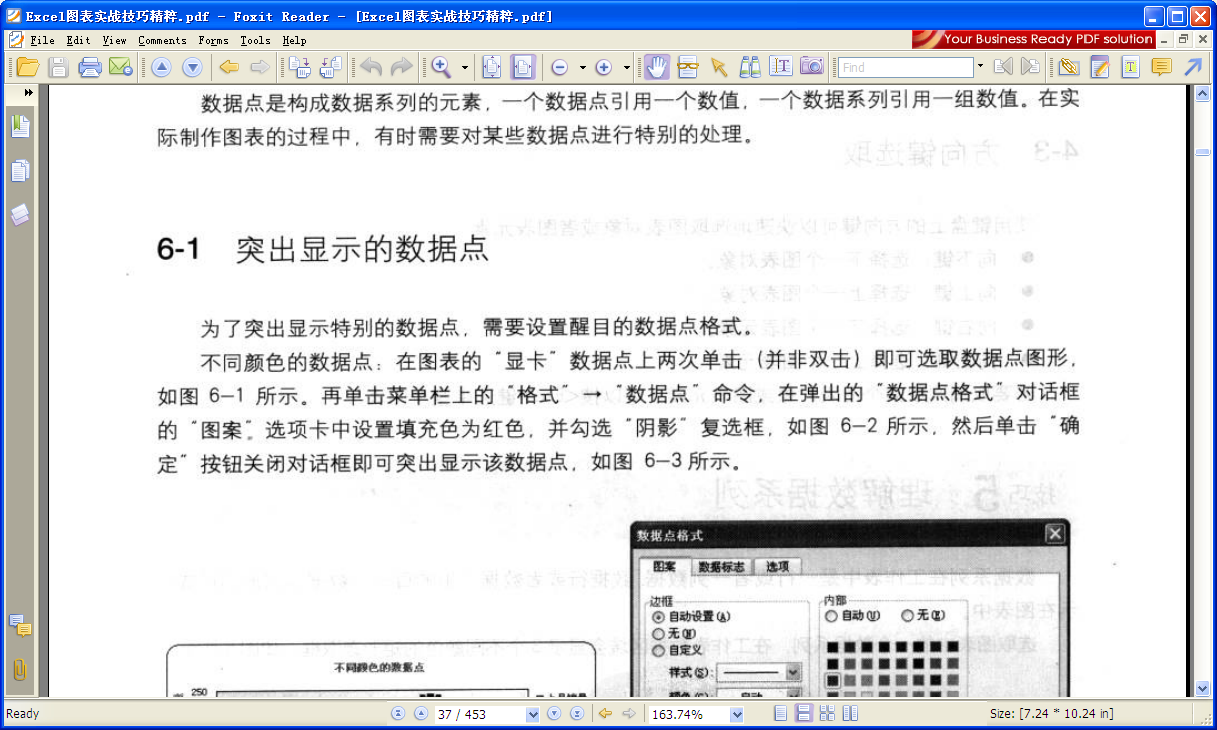Click the yellow comment note tool
Image resolution: width=1217 pixels, height=730 pixels.
coord(1161,67)
